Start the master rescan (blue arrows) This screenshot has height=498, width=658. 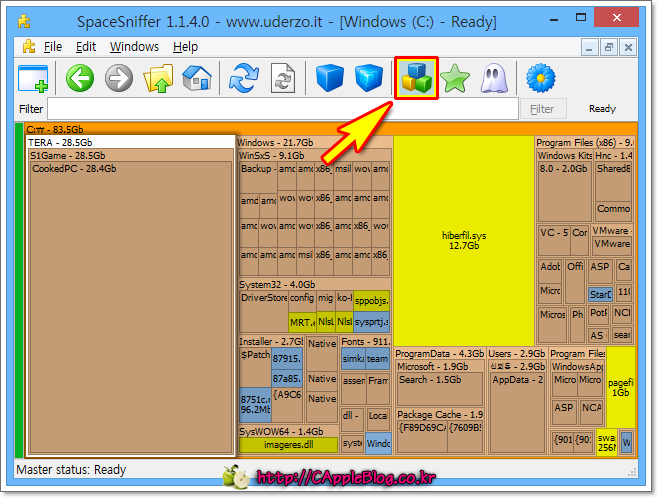coord(244,78)
